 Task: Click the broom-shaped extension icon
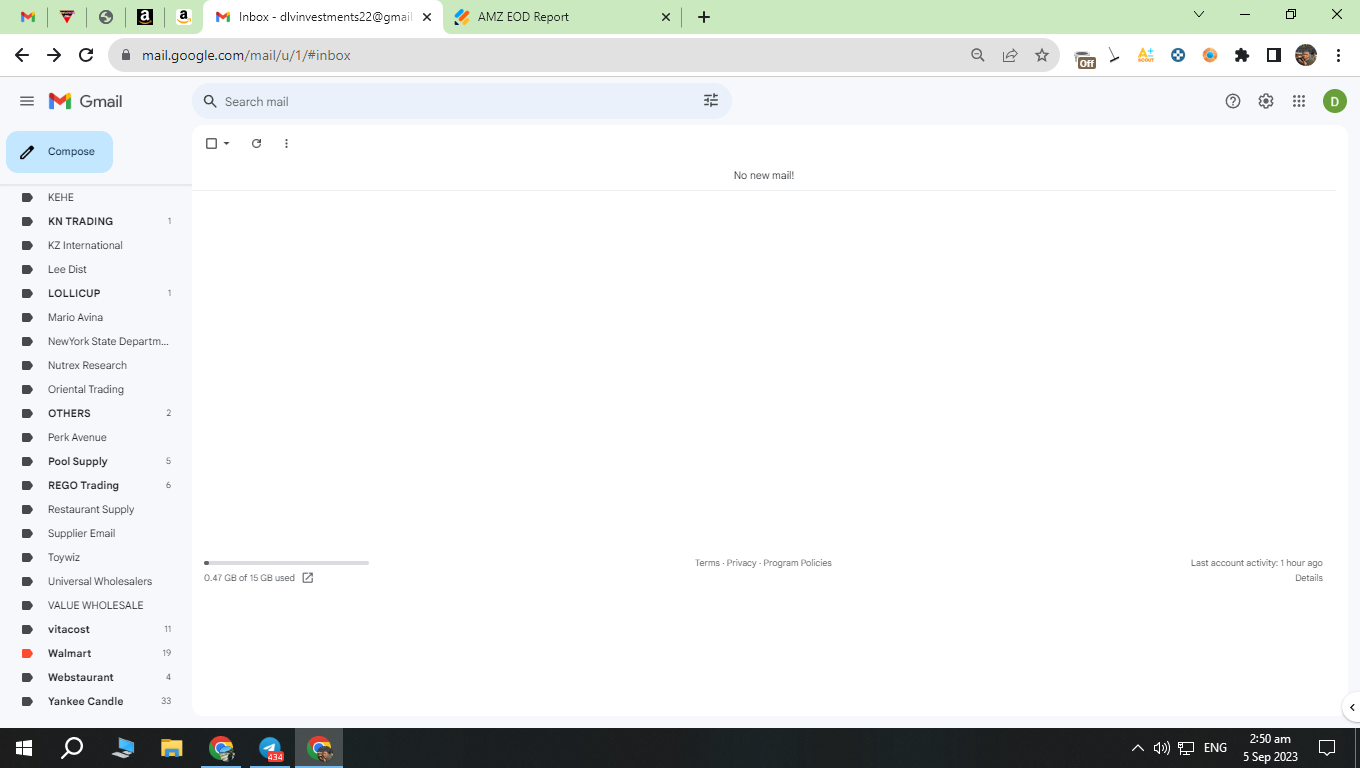pos(1114,55)
